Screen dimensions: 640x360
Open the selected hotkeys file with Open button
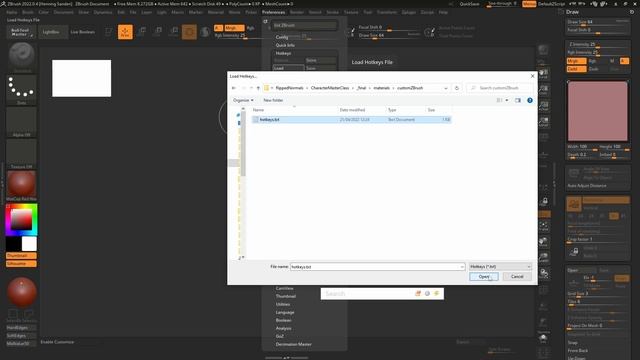[484, 277]
